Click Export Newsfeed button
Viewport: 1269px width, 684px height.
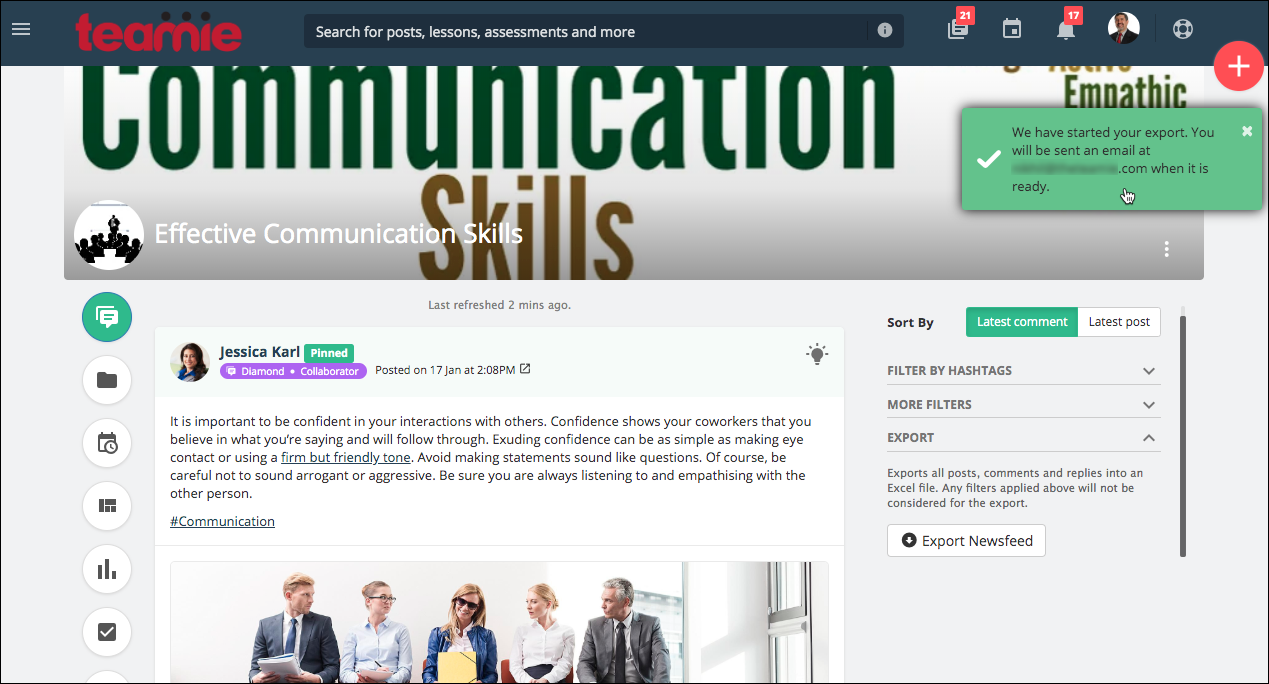(967, 541)
